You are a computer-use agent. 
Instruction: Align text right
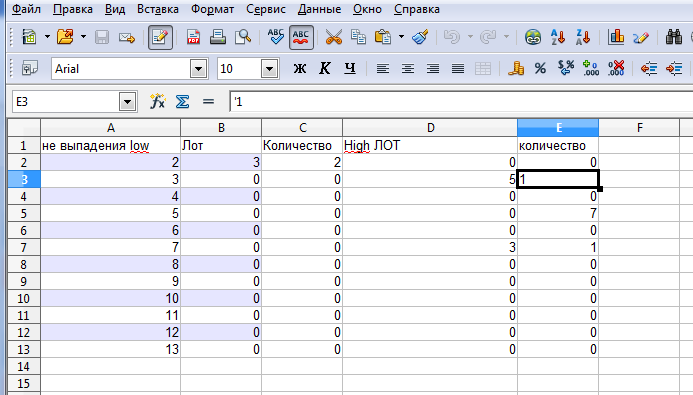tap(433, 68)
